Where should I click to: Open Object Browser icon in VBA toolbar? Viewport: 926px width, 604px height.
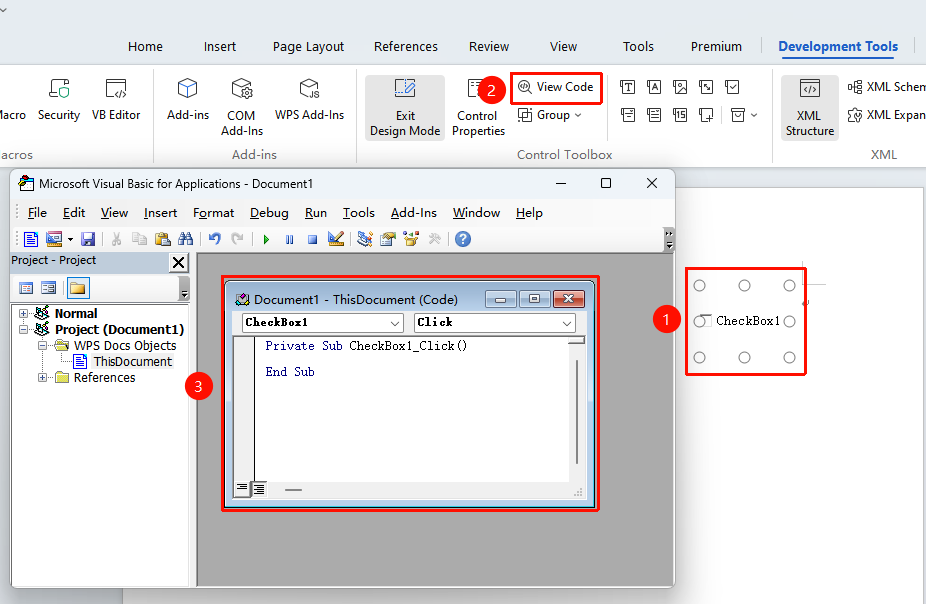point(411,239)
